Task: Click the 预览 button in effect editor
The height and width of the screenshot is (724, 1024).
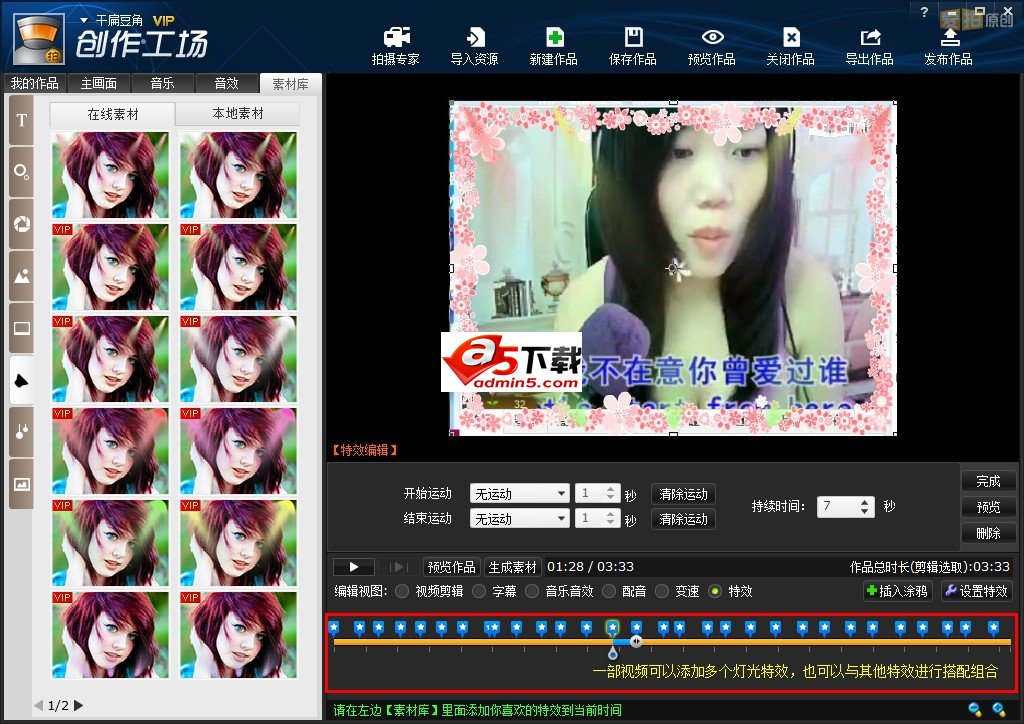Action: 988,507
